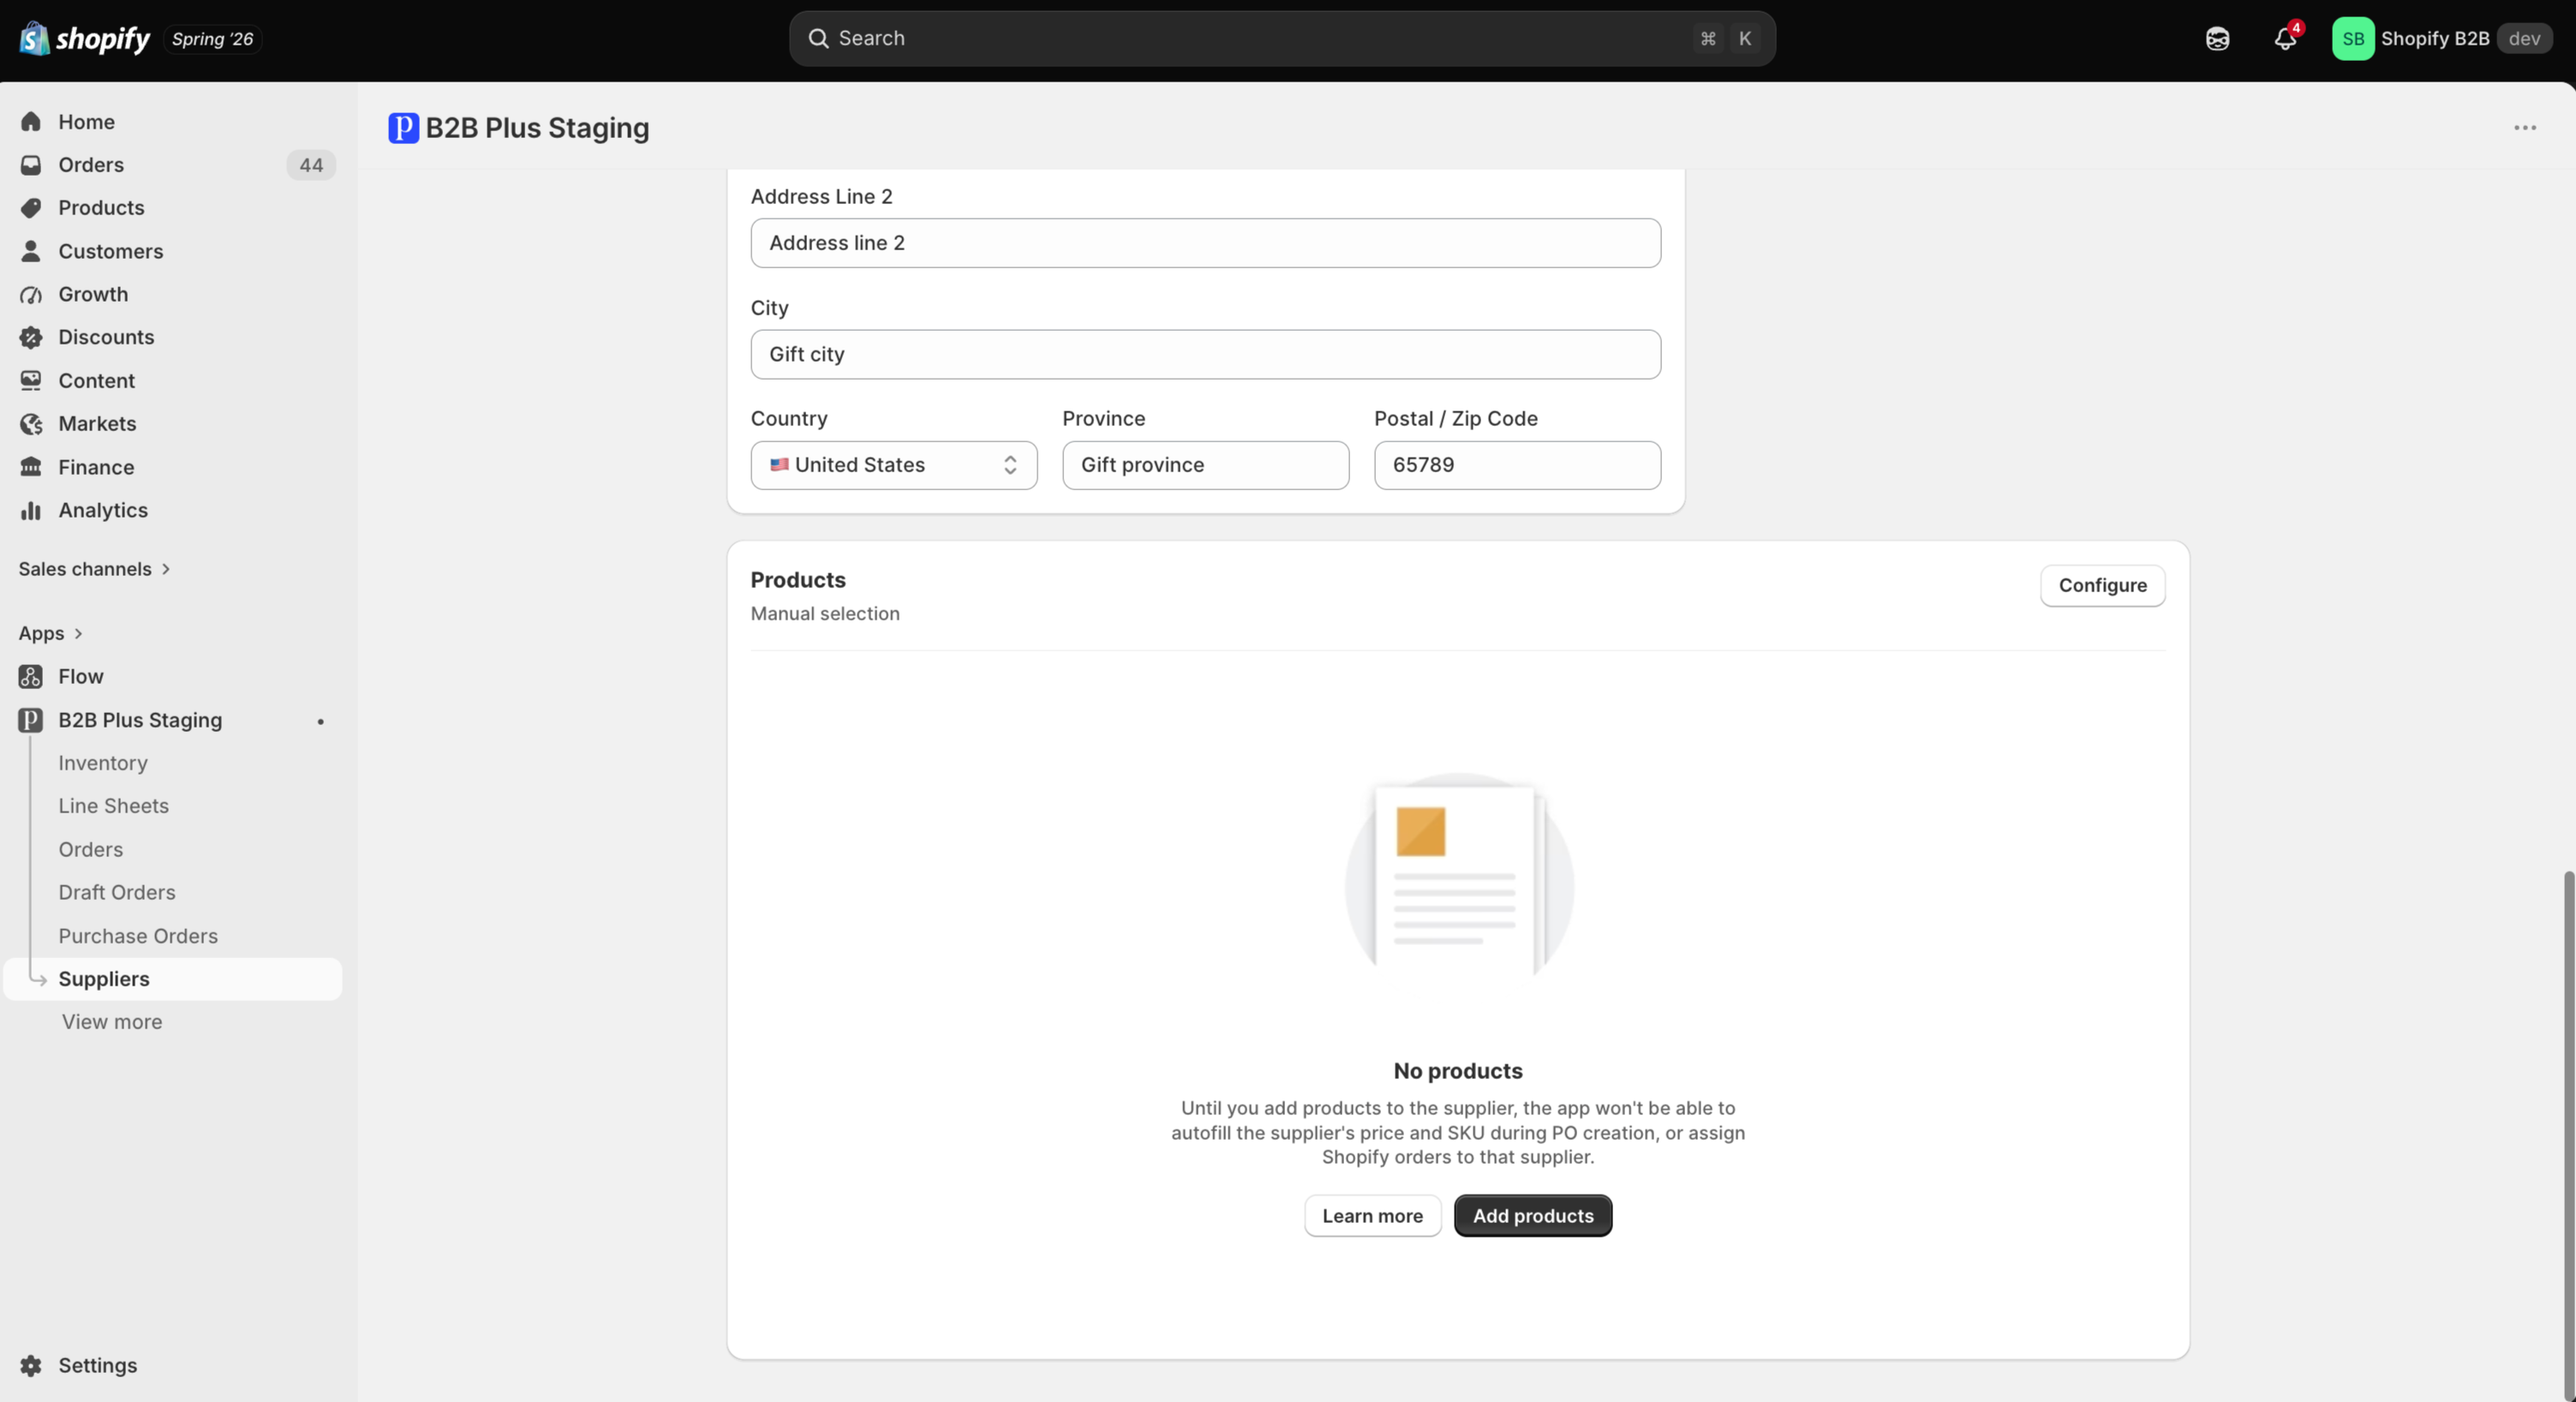Viewport: 2576px width, 1402px height.
Task: Go to Inventory in B2B Plus Staging
Action: (103, 763)
